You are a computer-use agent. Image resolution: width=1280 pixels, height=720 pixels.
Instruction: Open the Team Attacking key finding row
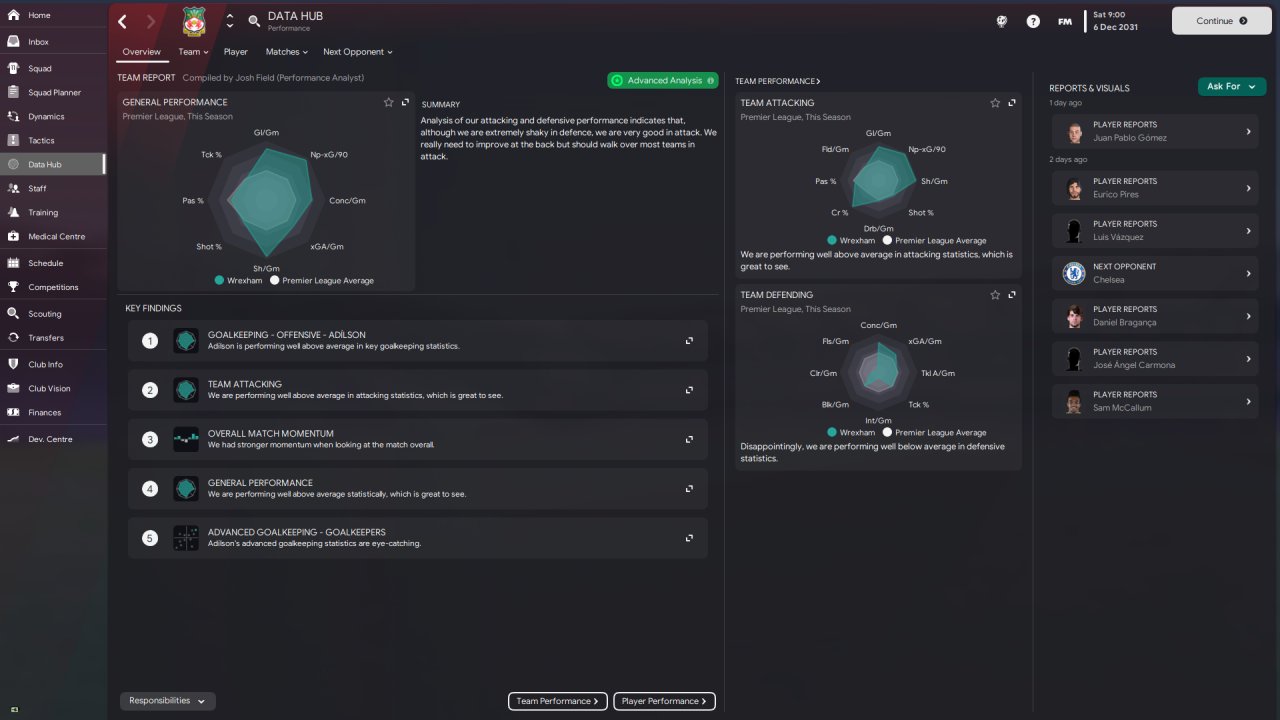[x=418, y=390]
